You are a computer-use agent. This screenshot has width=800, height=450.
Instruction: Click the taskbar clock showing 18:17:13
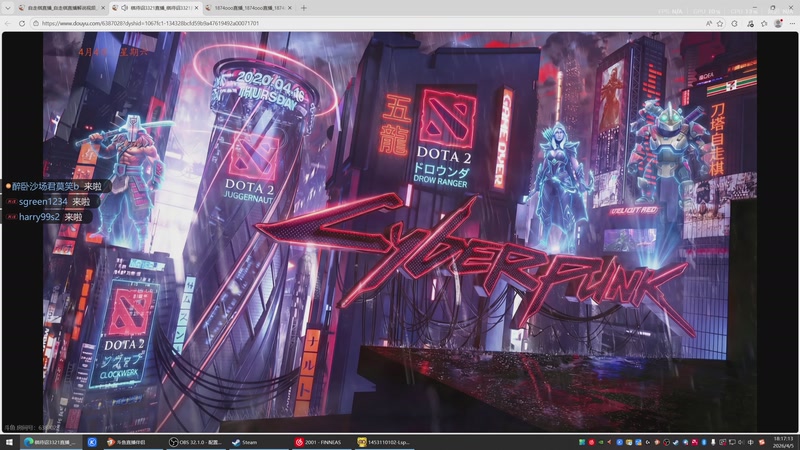point(783,442)
